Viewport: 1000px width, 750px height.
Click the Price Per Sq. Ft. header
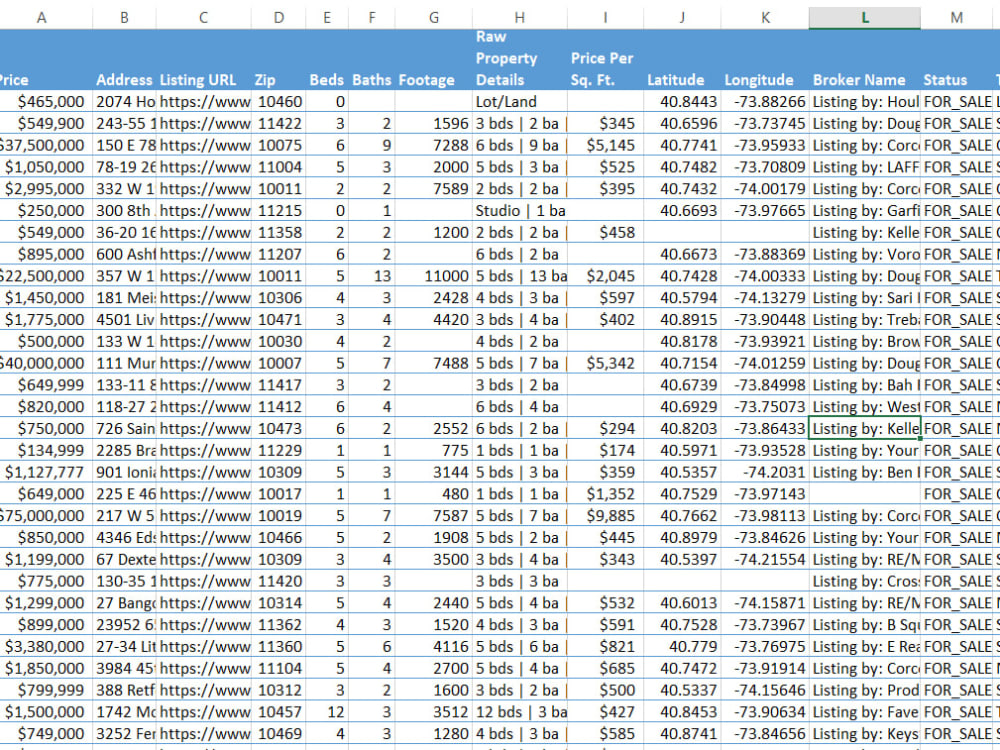pos(605,60)
